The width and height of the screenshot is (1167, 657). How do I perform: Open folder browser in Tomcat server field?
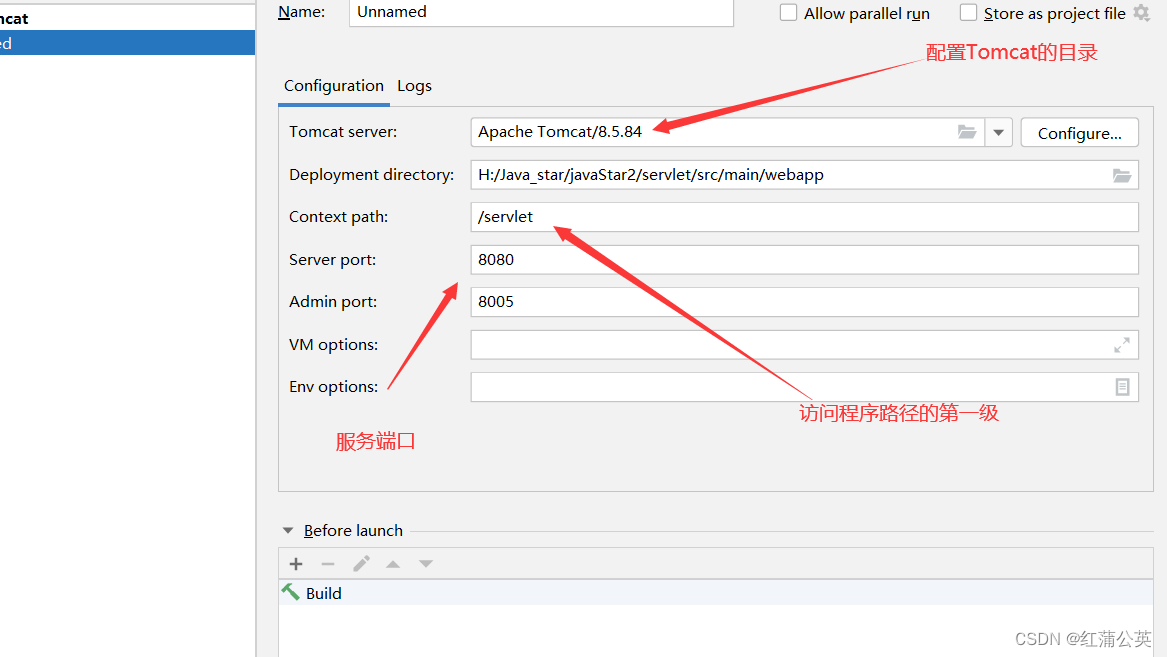(x=967, y=132)
